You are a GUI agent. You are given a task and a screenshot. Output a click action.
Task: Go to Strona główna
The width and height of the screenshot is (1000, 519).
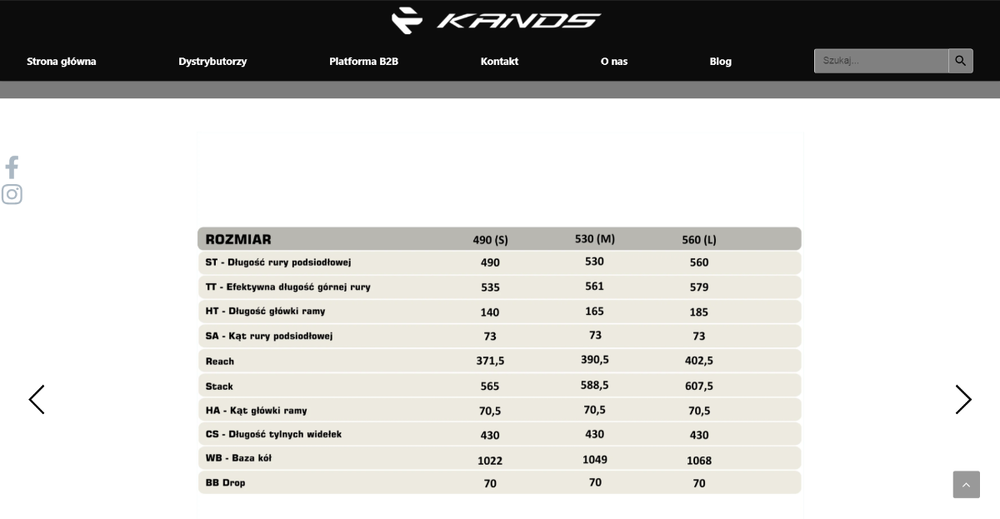[62, 61]
